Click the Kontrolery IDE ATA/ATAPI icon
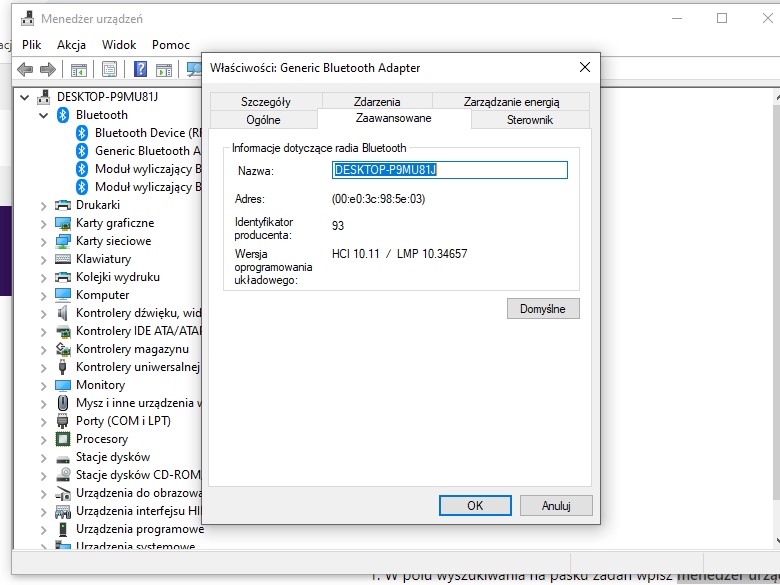Screen dimensions: 780x585 point(63,331)
